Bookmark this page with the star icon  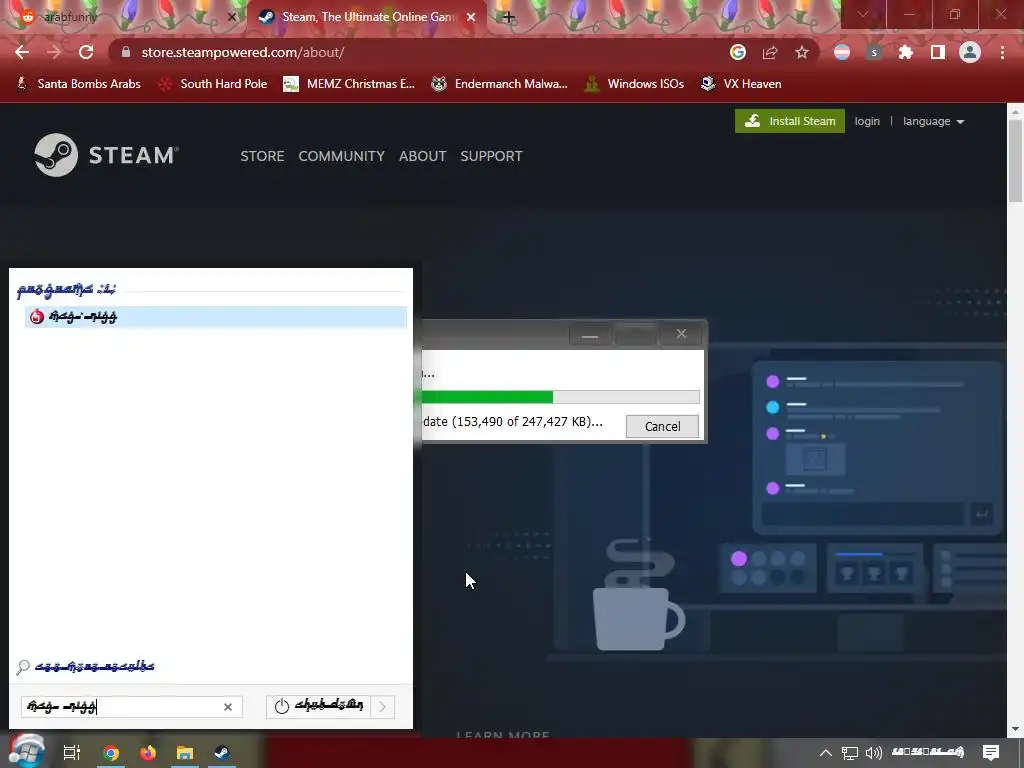pos(802,52)
